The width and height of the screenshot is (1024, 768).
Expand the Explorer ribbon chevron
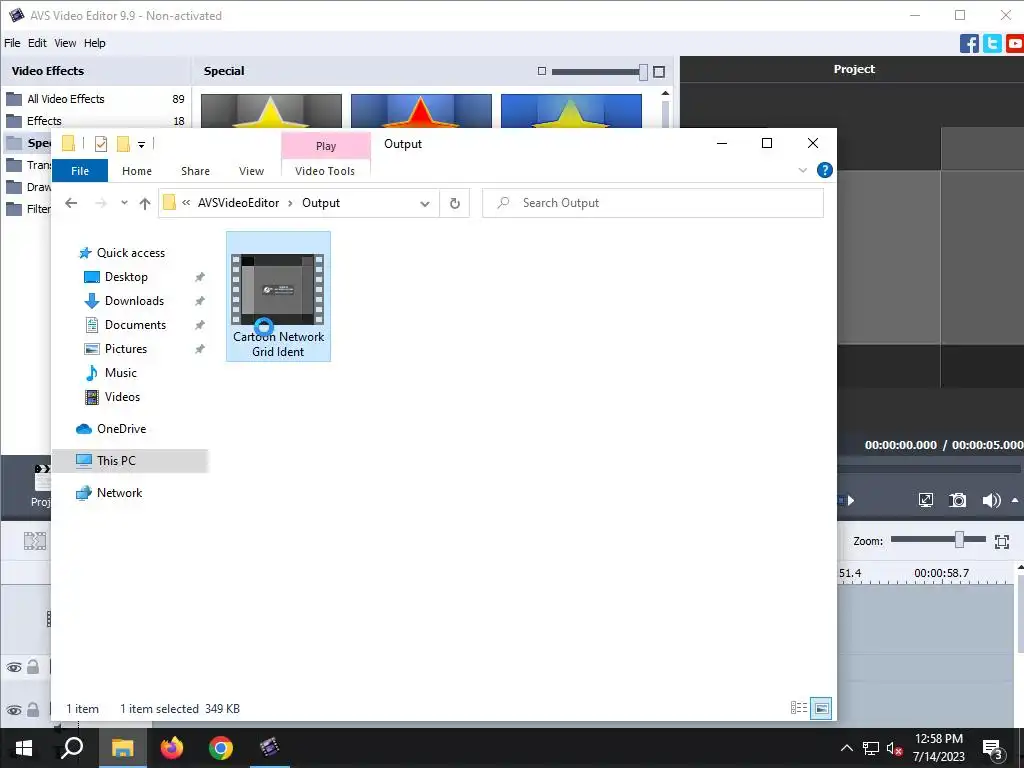tap(803, 170)
